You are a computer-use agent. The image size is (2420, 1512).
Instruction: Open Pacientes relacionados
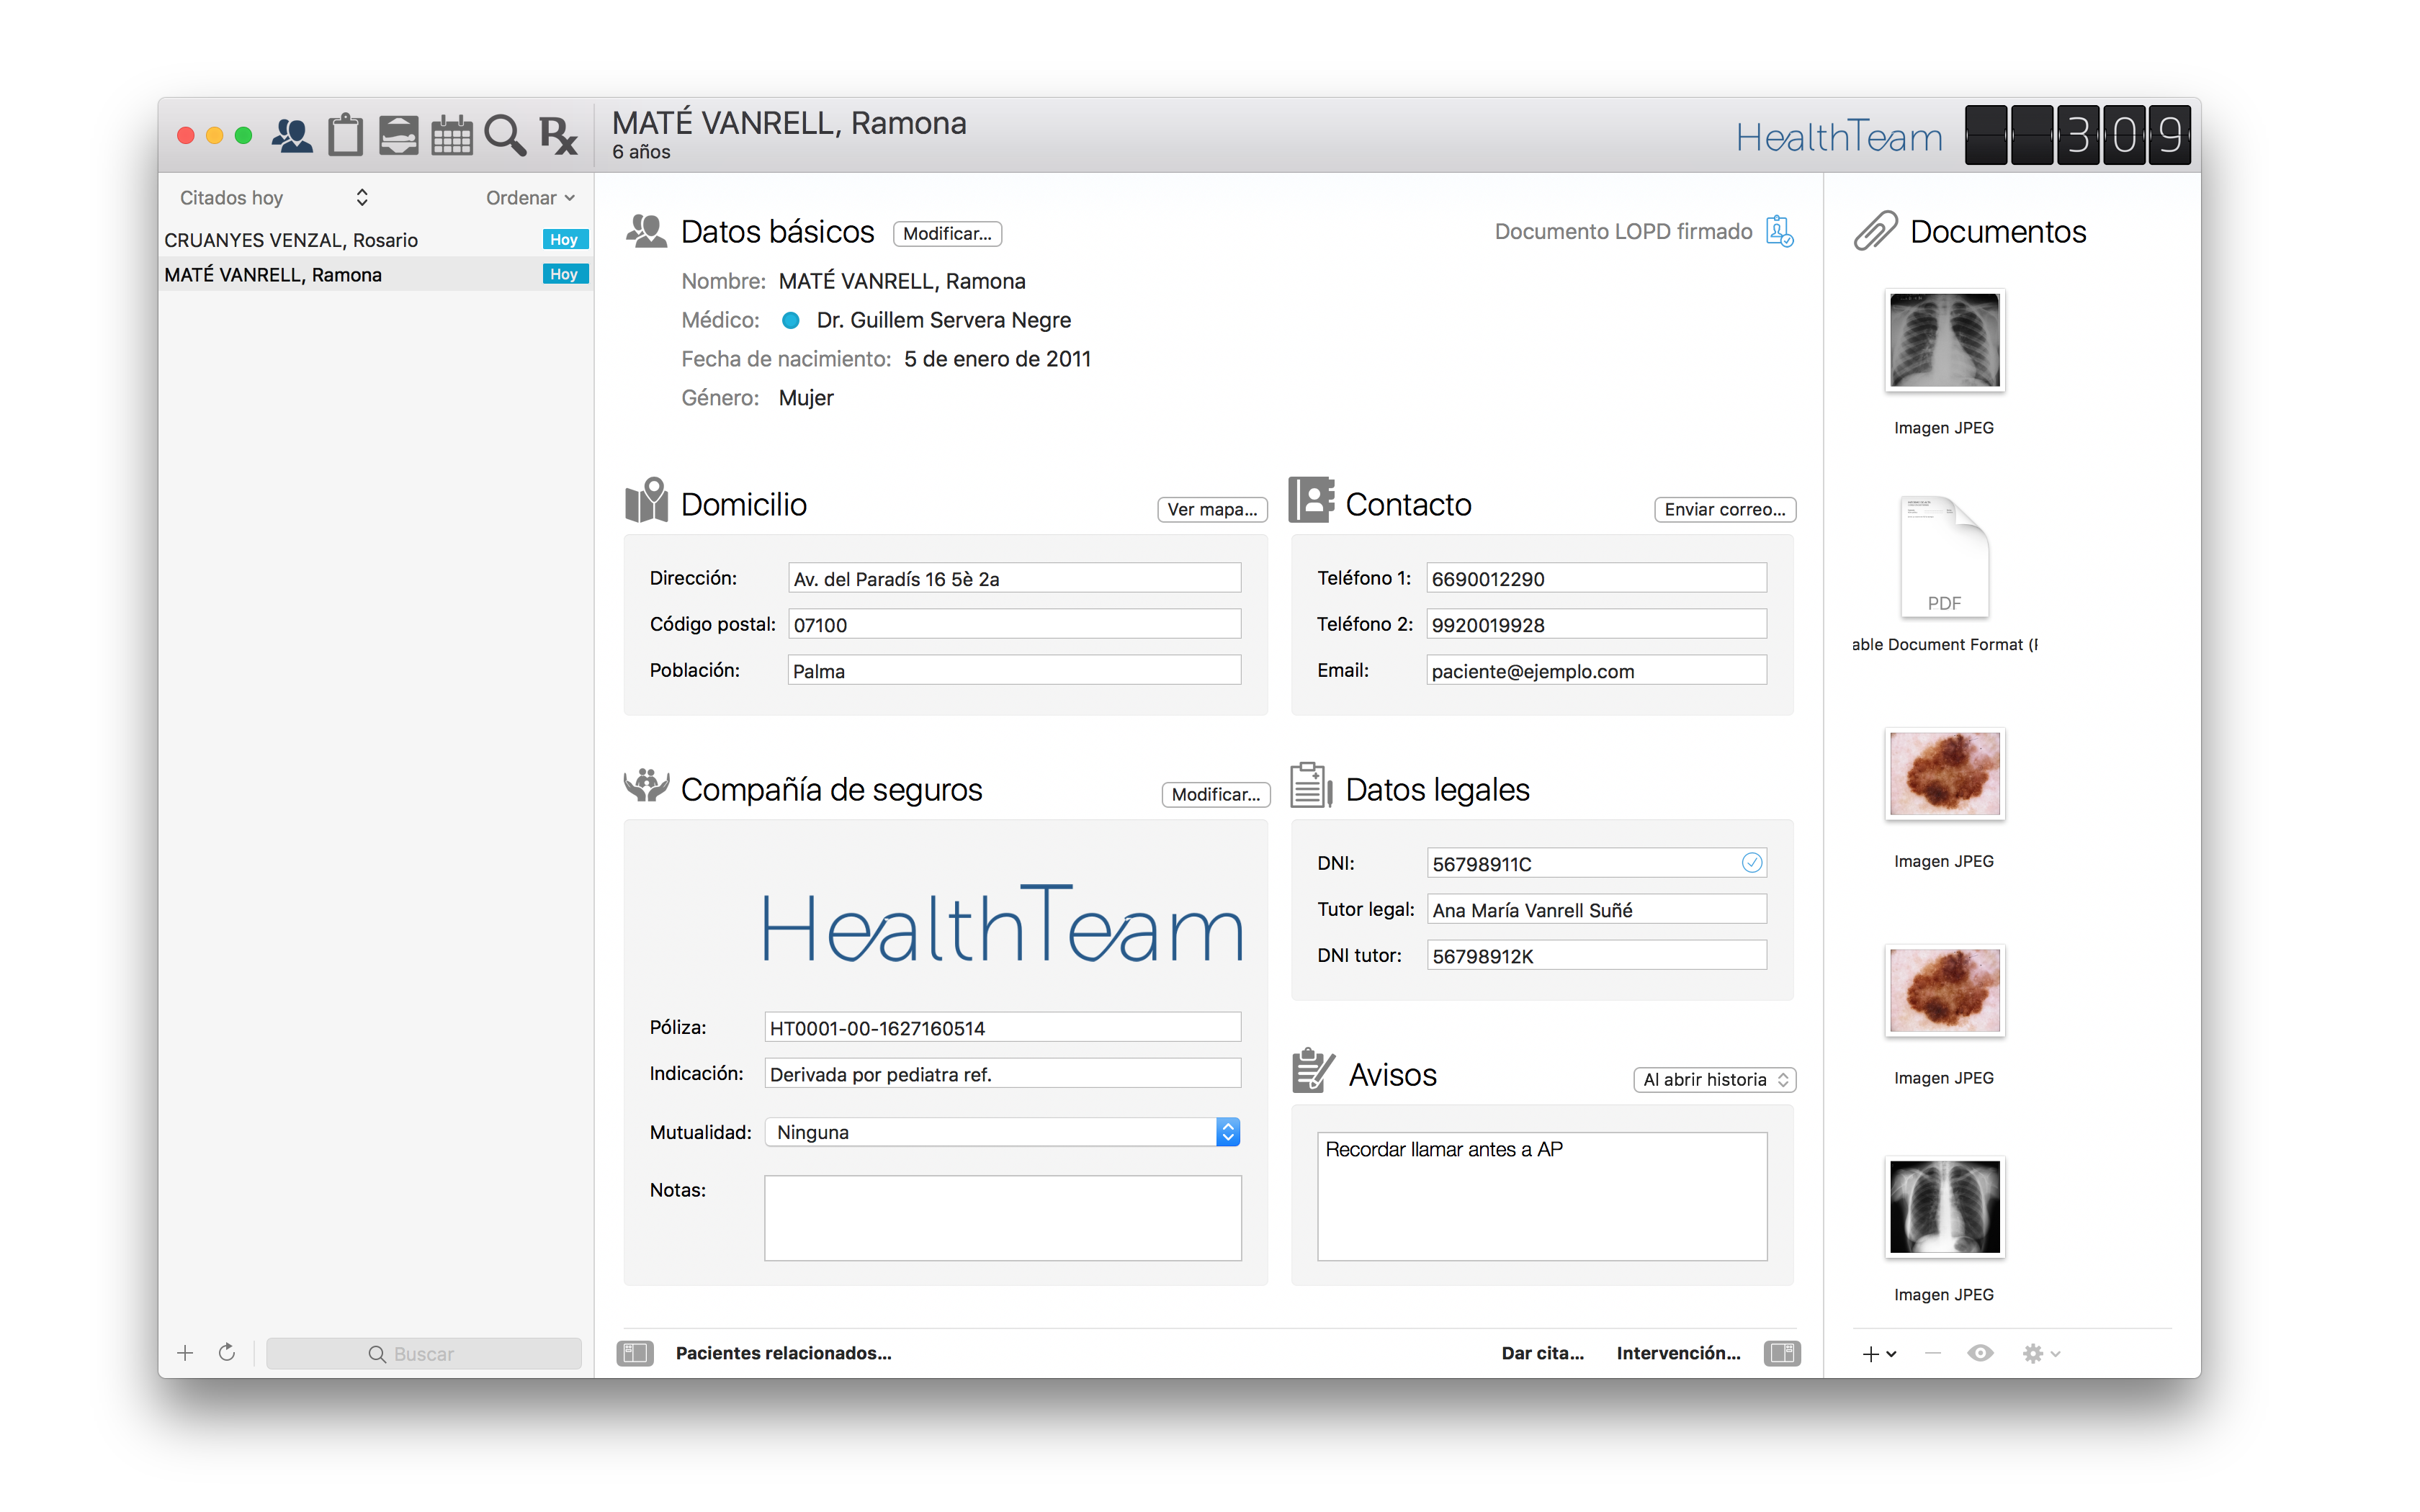click(x=783, y=1353)
